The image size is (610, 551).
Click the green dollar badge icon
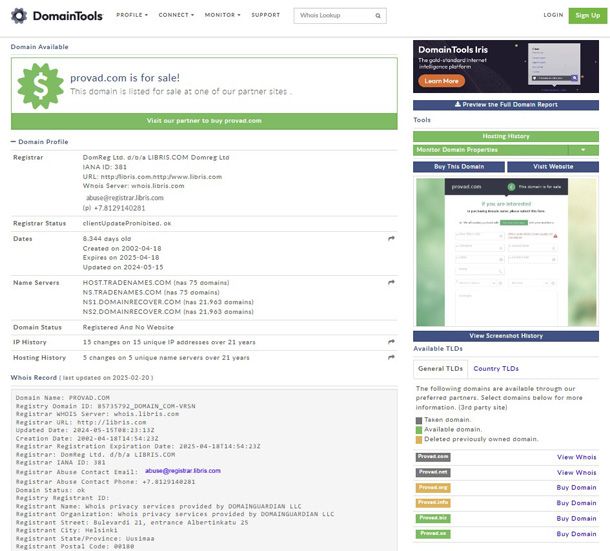tap(41, 86)
